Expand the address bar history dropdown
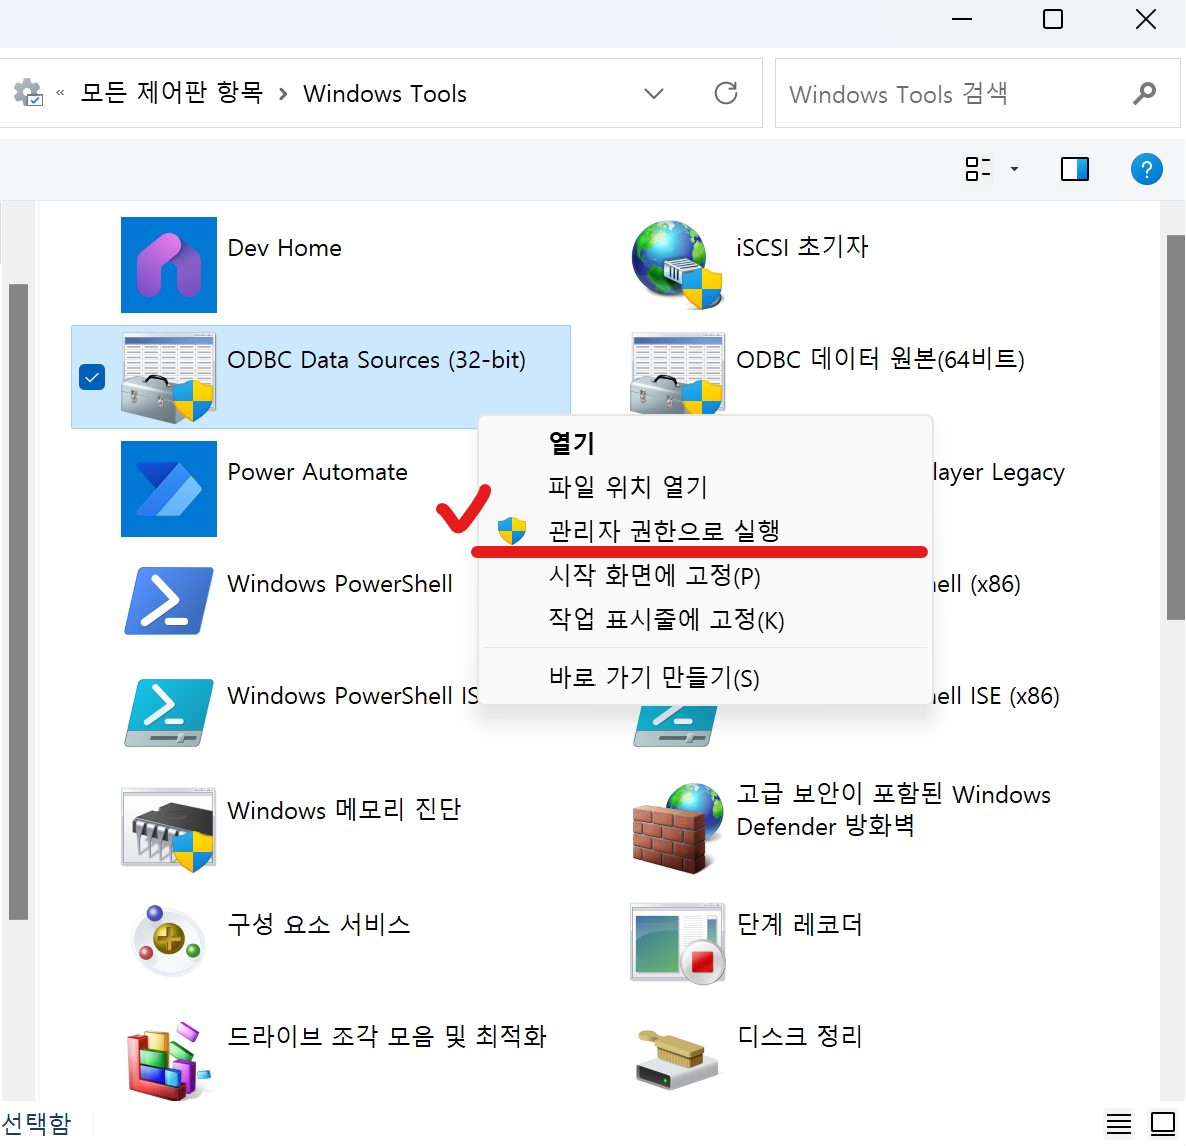This screenshot has width=1186, height=1146. click(x=654, y=94)
